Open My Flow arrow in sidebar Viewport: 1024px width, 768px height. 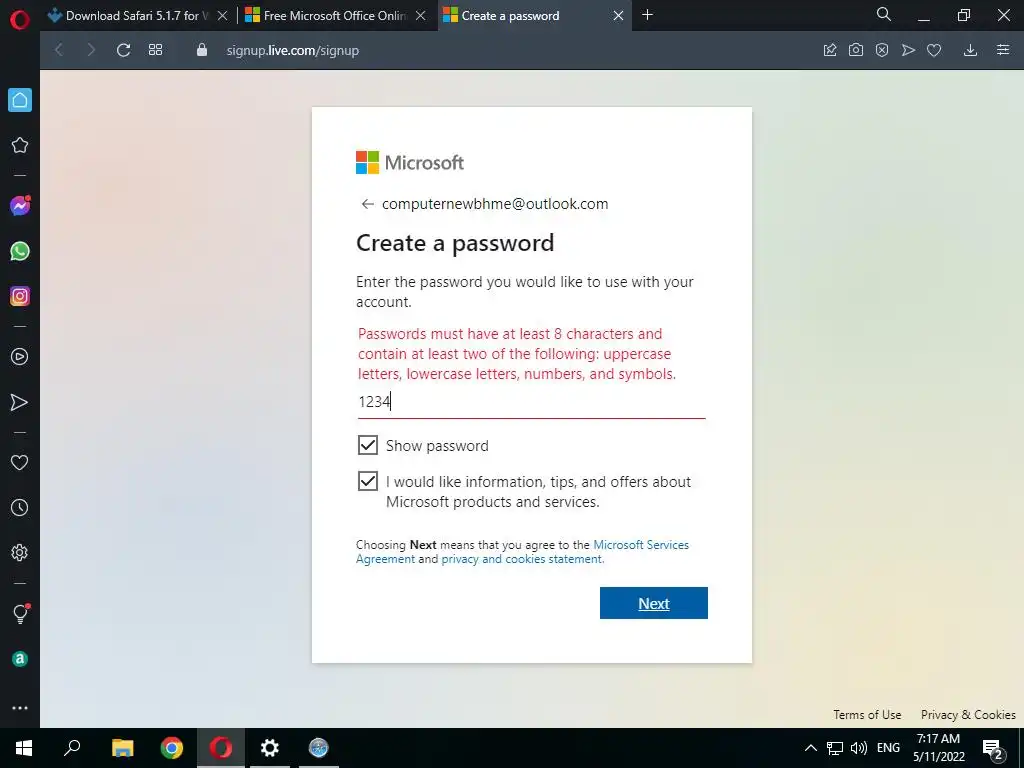(20, 402)
